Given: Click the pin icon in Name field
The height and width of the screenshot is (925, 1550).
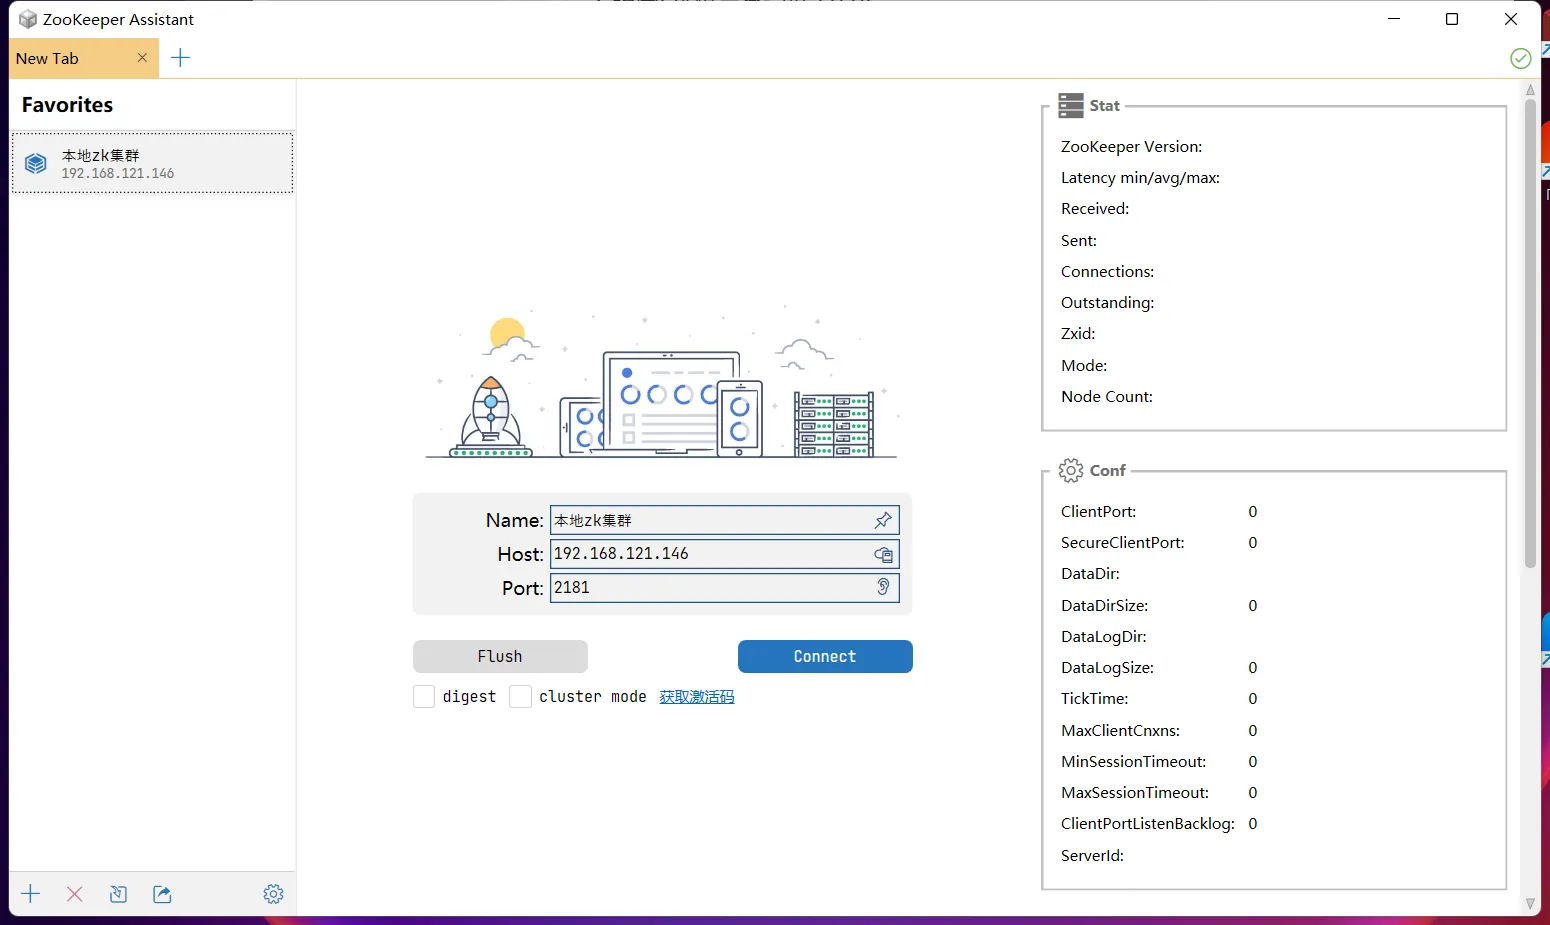Looking at the screenshot, I should click(x=883, y=520).
